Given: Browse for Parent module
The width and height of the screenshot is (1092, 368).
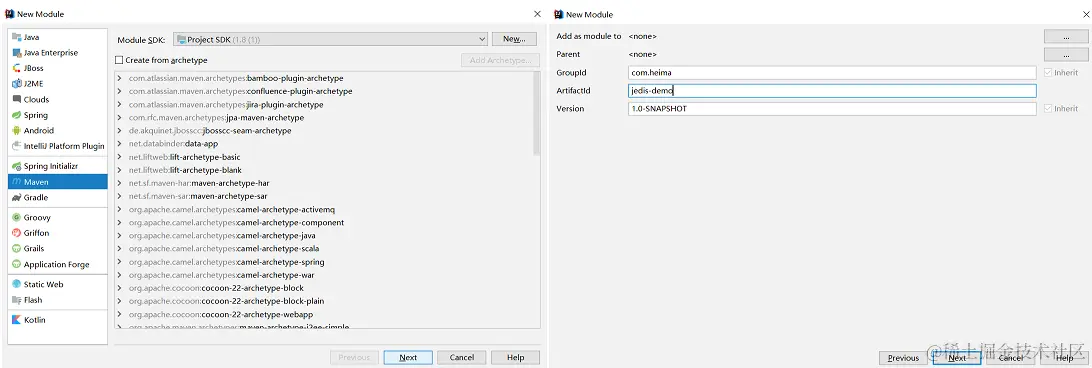Looking at the screenshot, I should [x=1066, y=54].
